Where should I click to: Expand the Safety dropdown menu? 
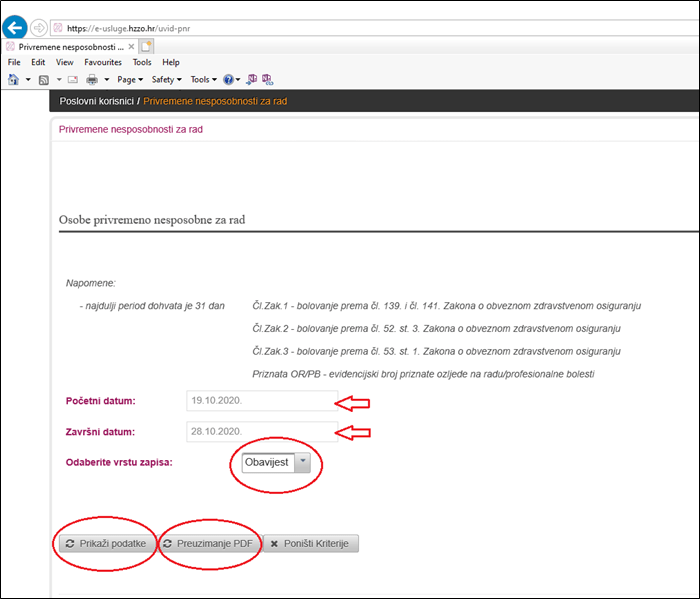(x=167, y=79)
